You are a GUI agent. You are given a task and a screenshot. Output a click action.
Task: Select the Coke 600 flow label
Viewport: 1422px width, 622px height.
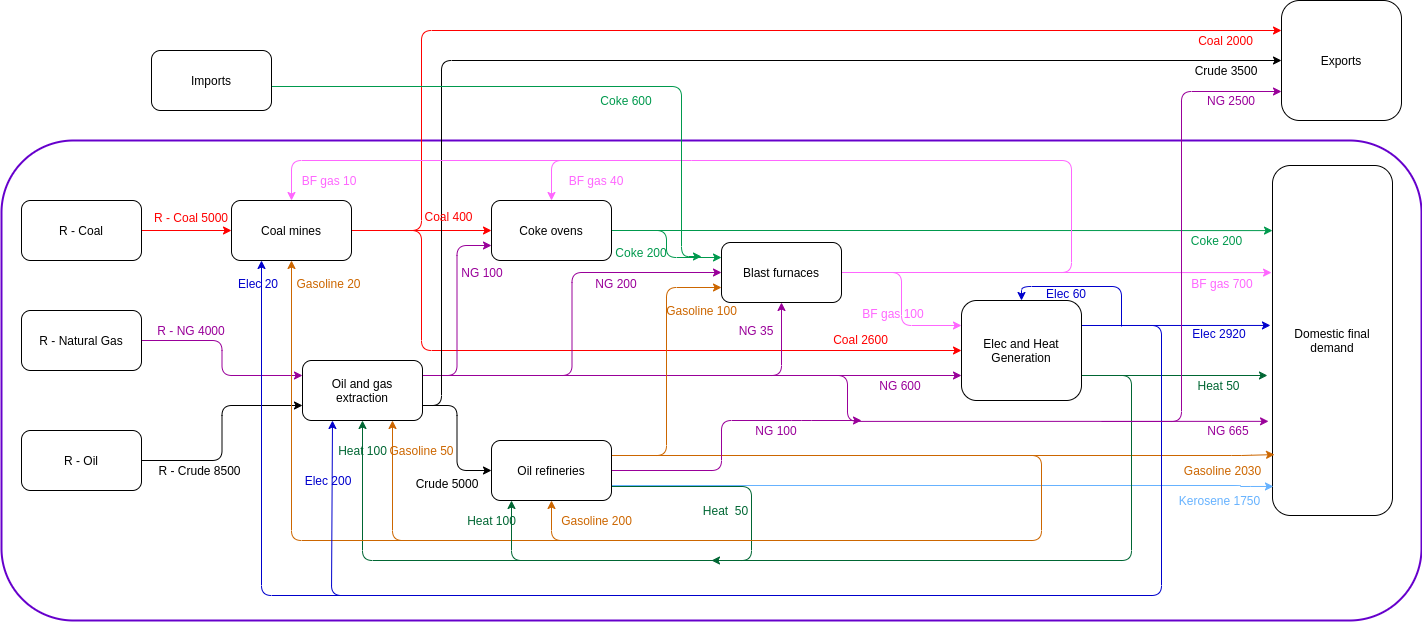coord(625,101)
